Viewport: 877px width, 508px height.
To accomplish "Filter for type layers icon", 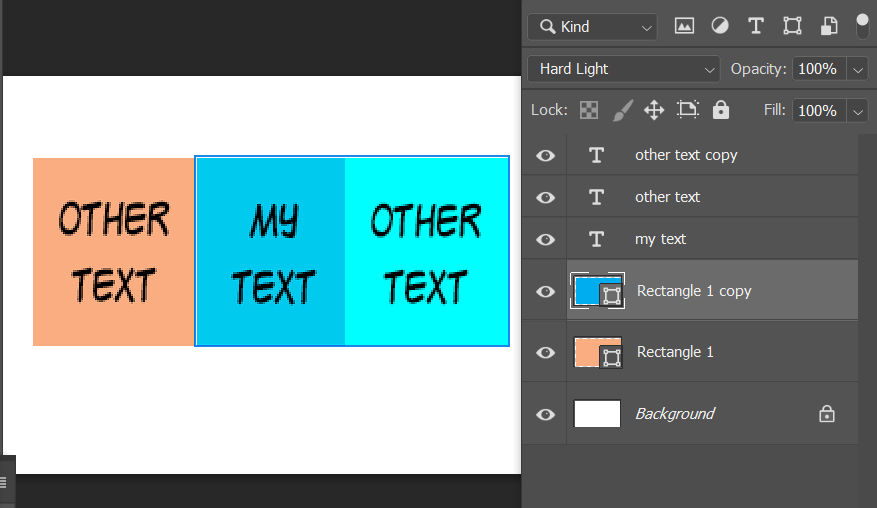I will click(x=756, y=26).
